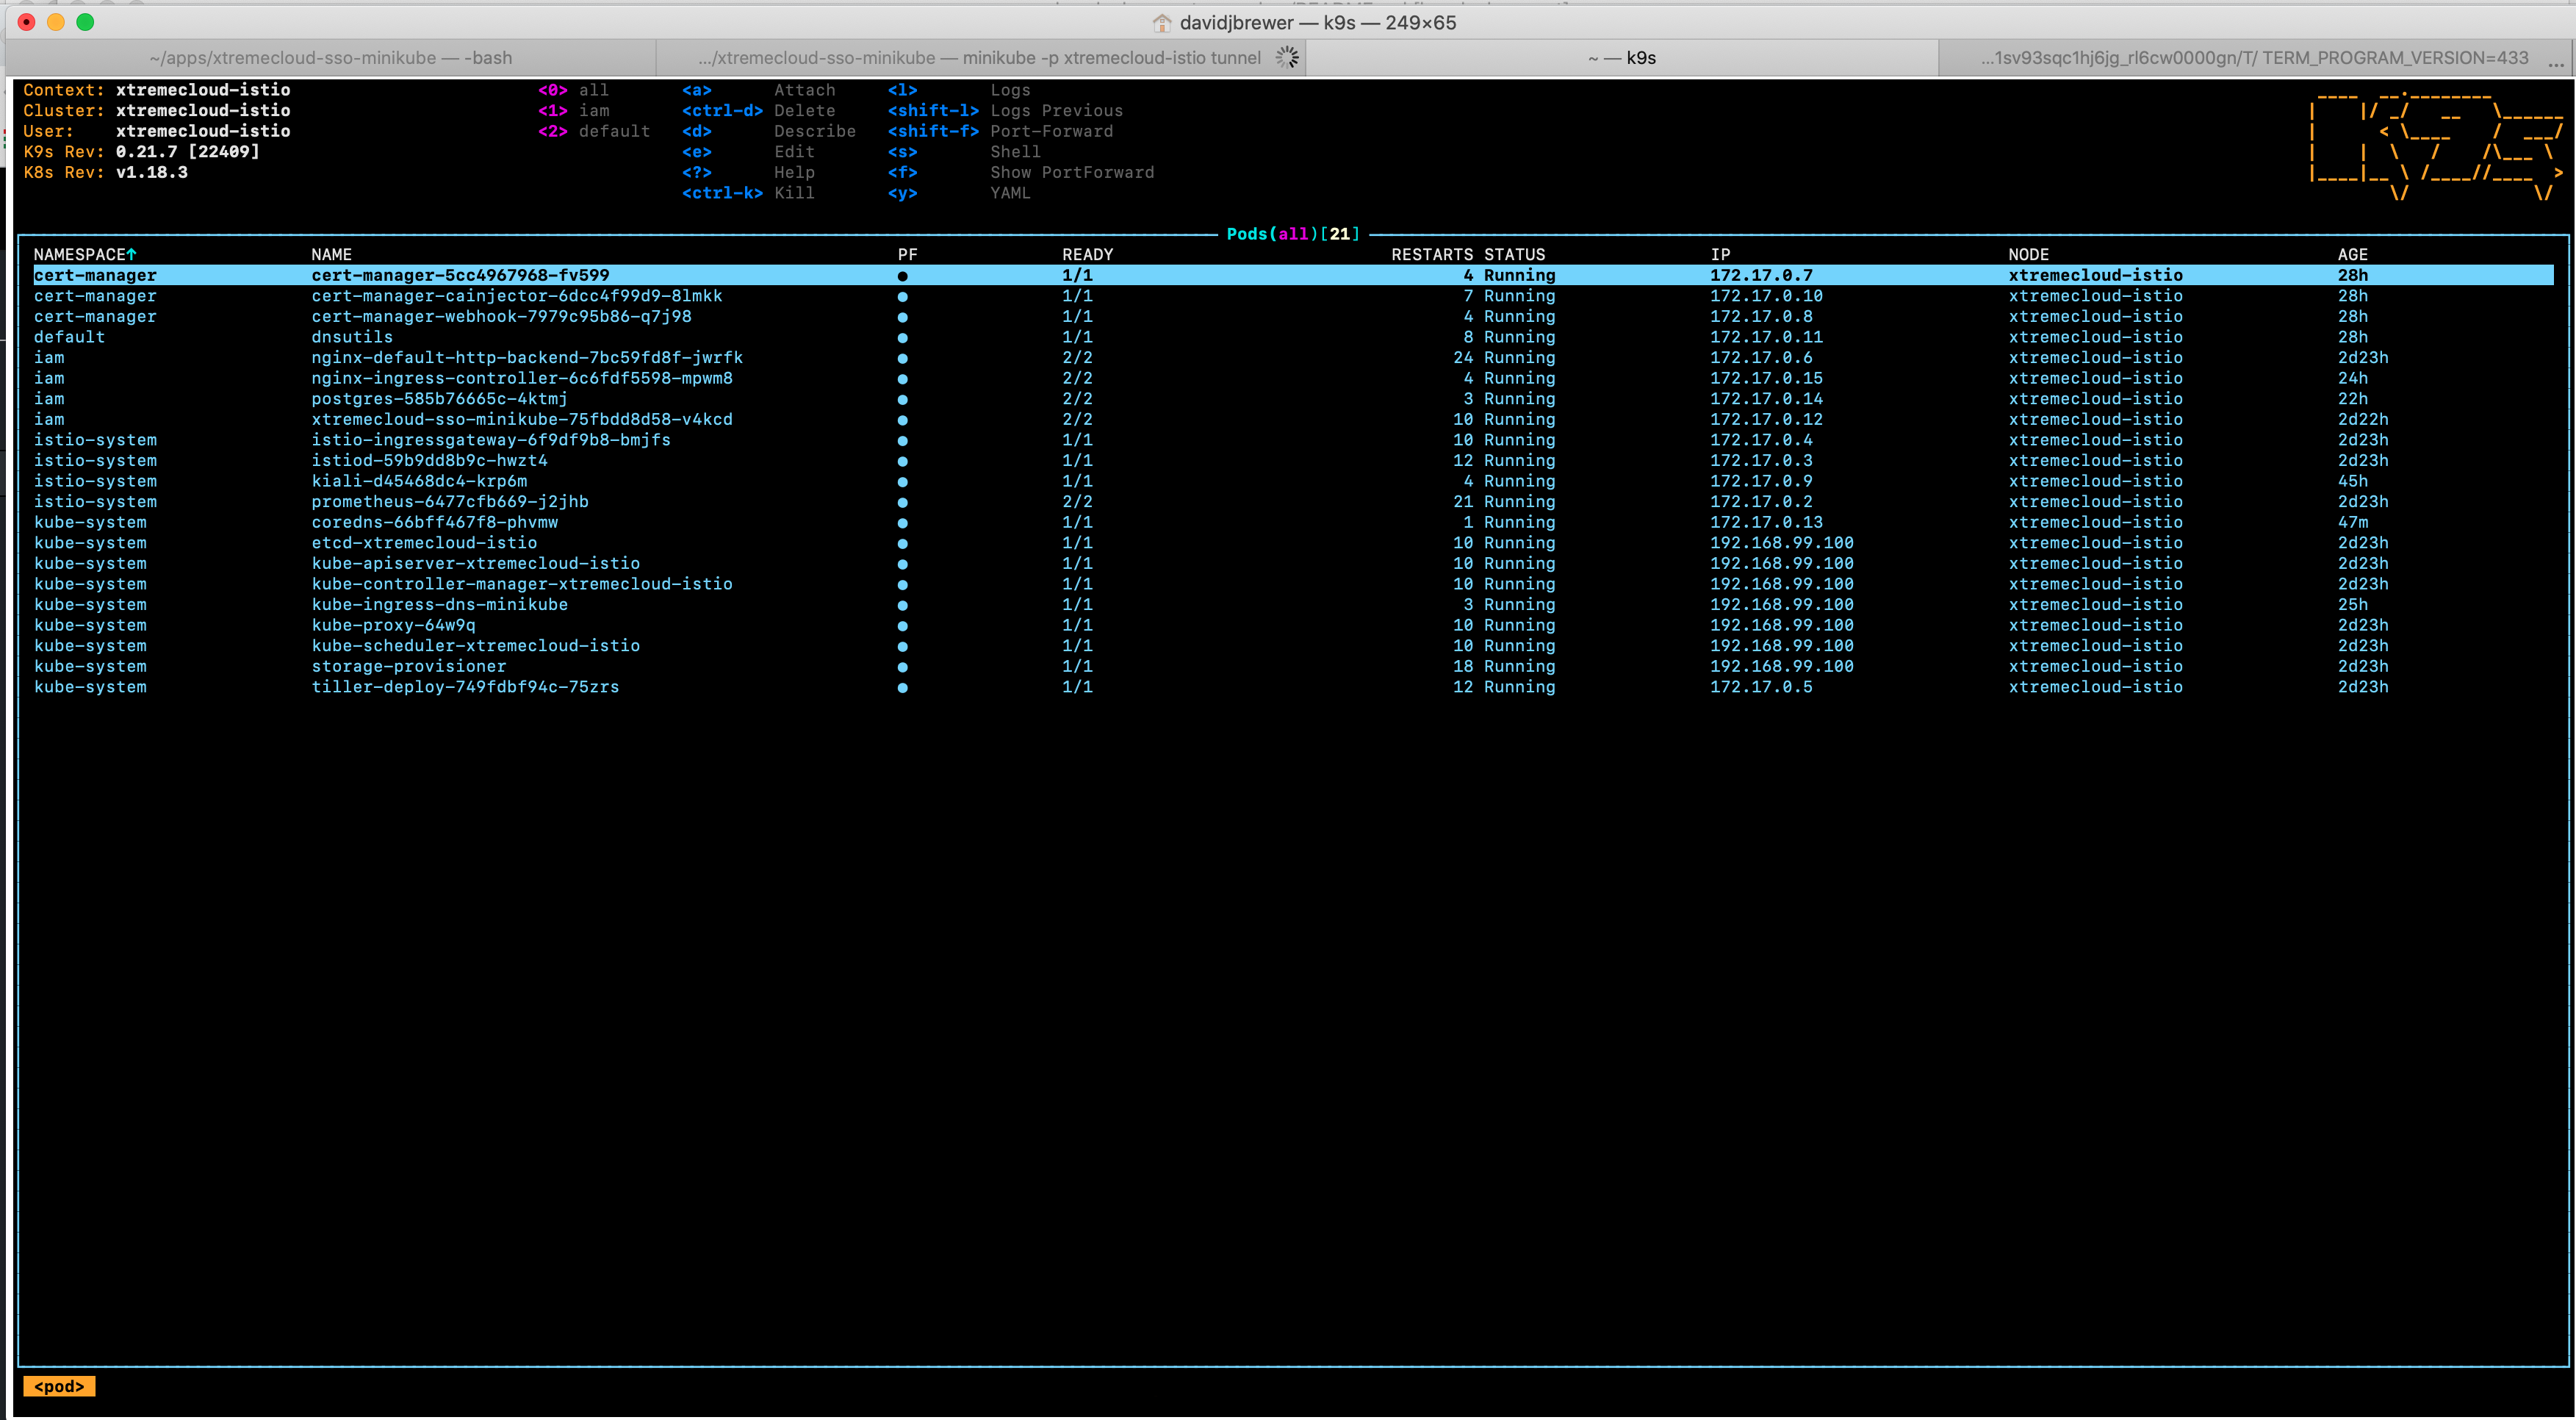Viewport: 2576px width, 1420px height.
Task: Click the port-forward dot for dnsutils row
Action: [902, 338]
